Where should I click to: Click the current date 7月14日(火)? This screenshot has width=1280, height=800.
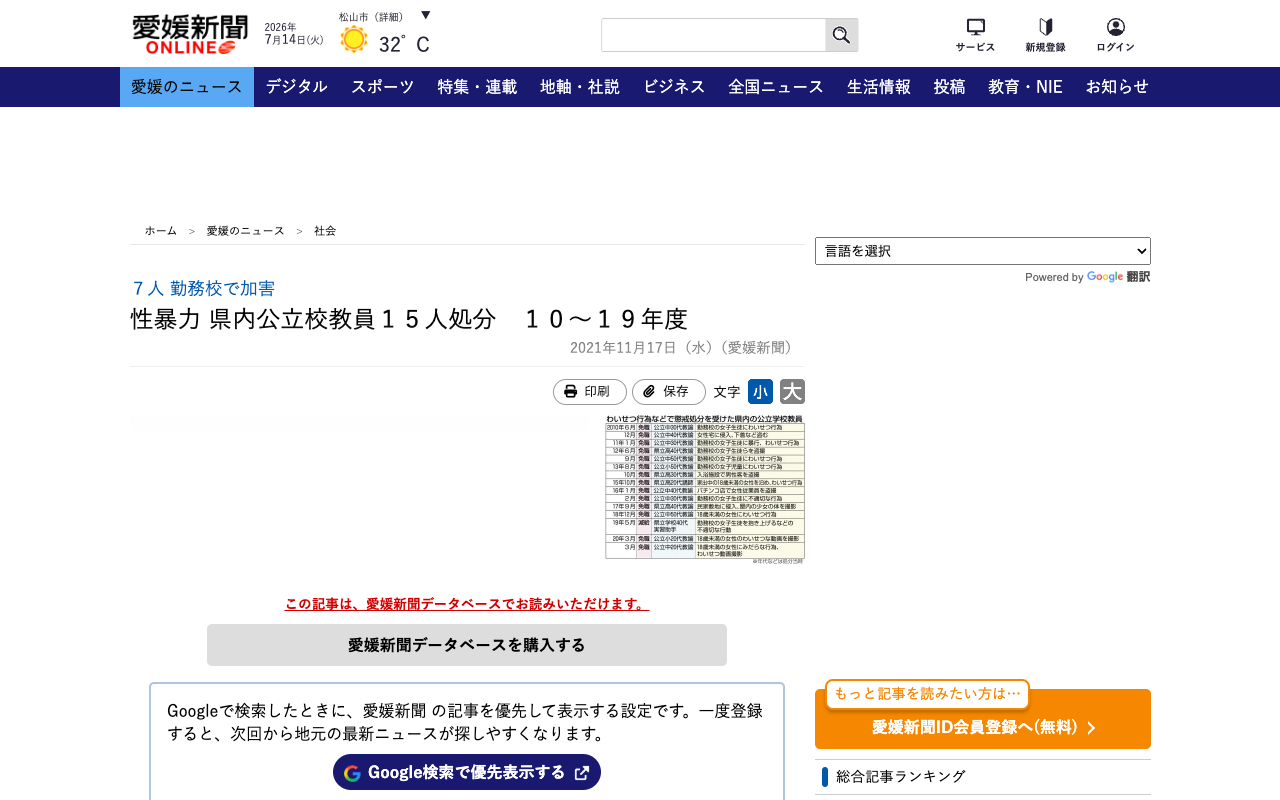[294, 39]
